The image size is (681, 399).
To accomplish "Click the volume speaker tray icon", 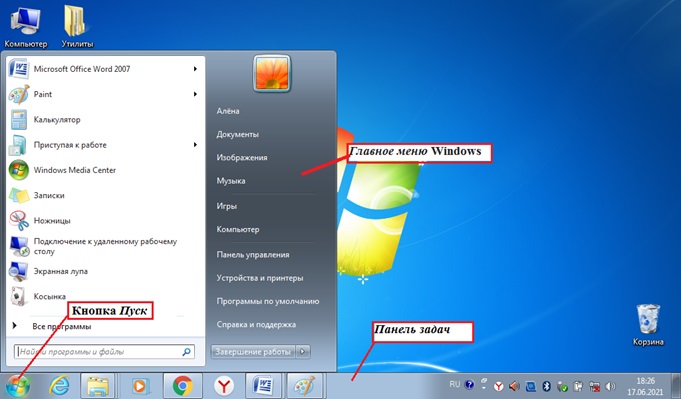I will [x=610, y=386].
